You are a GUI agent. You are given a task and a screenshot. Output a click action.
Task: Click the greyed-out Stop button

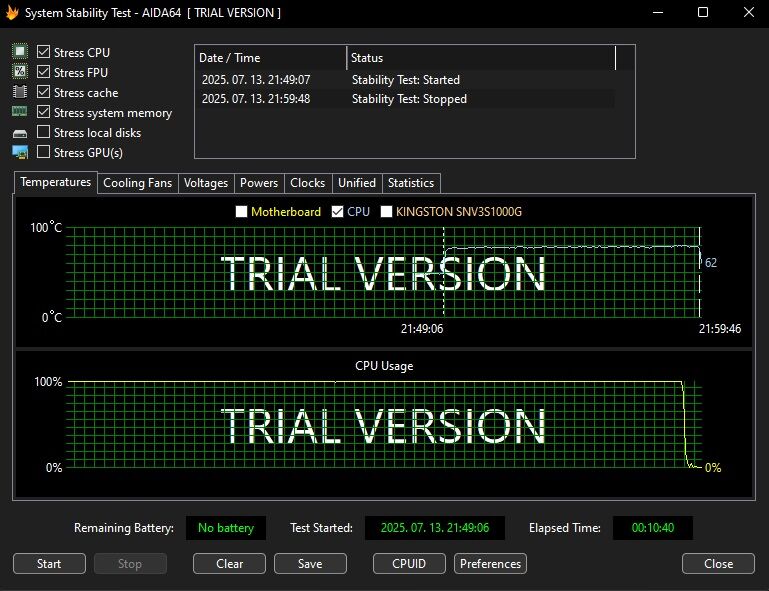[130, 564]
